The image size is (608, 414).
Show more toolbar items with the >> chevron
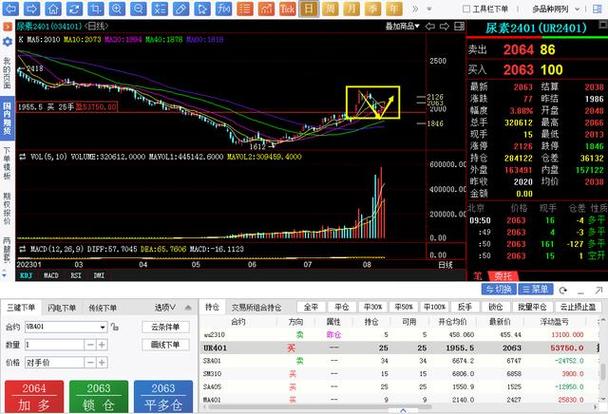415,9
